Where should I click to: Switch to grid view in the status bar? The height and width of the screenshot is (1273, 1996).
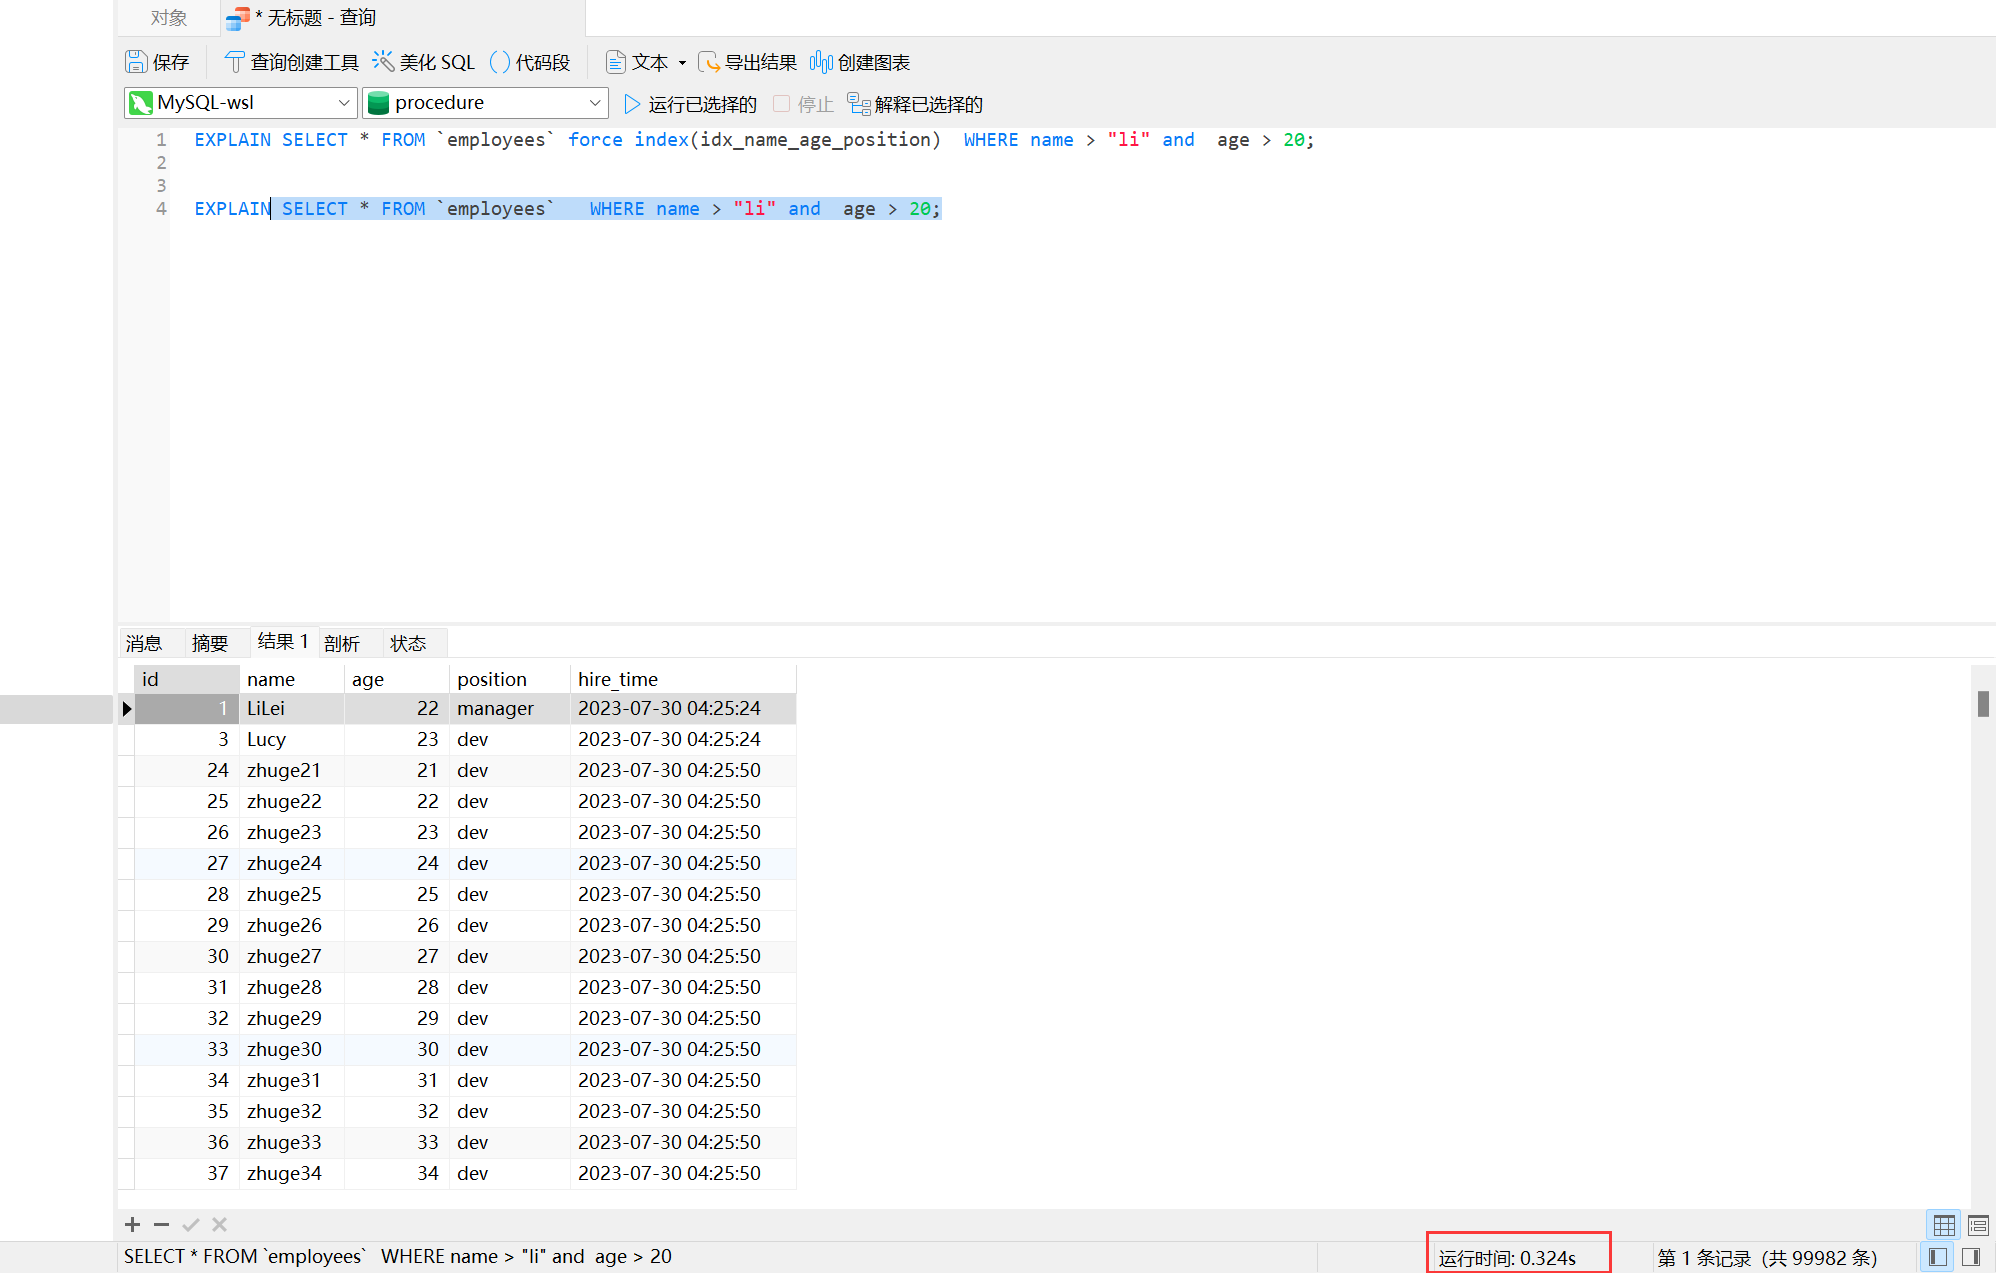click(x=1943, y=1224)
